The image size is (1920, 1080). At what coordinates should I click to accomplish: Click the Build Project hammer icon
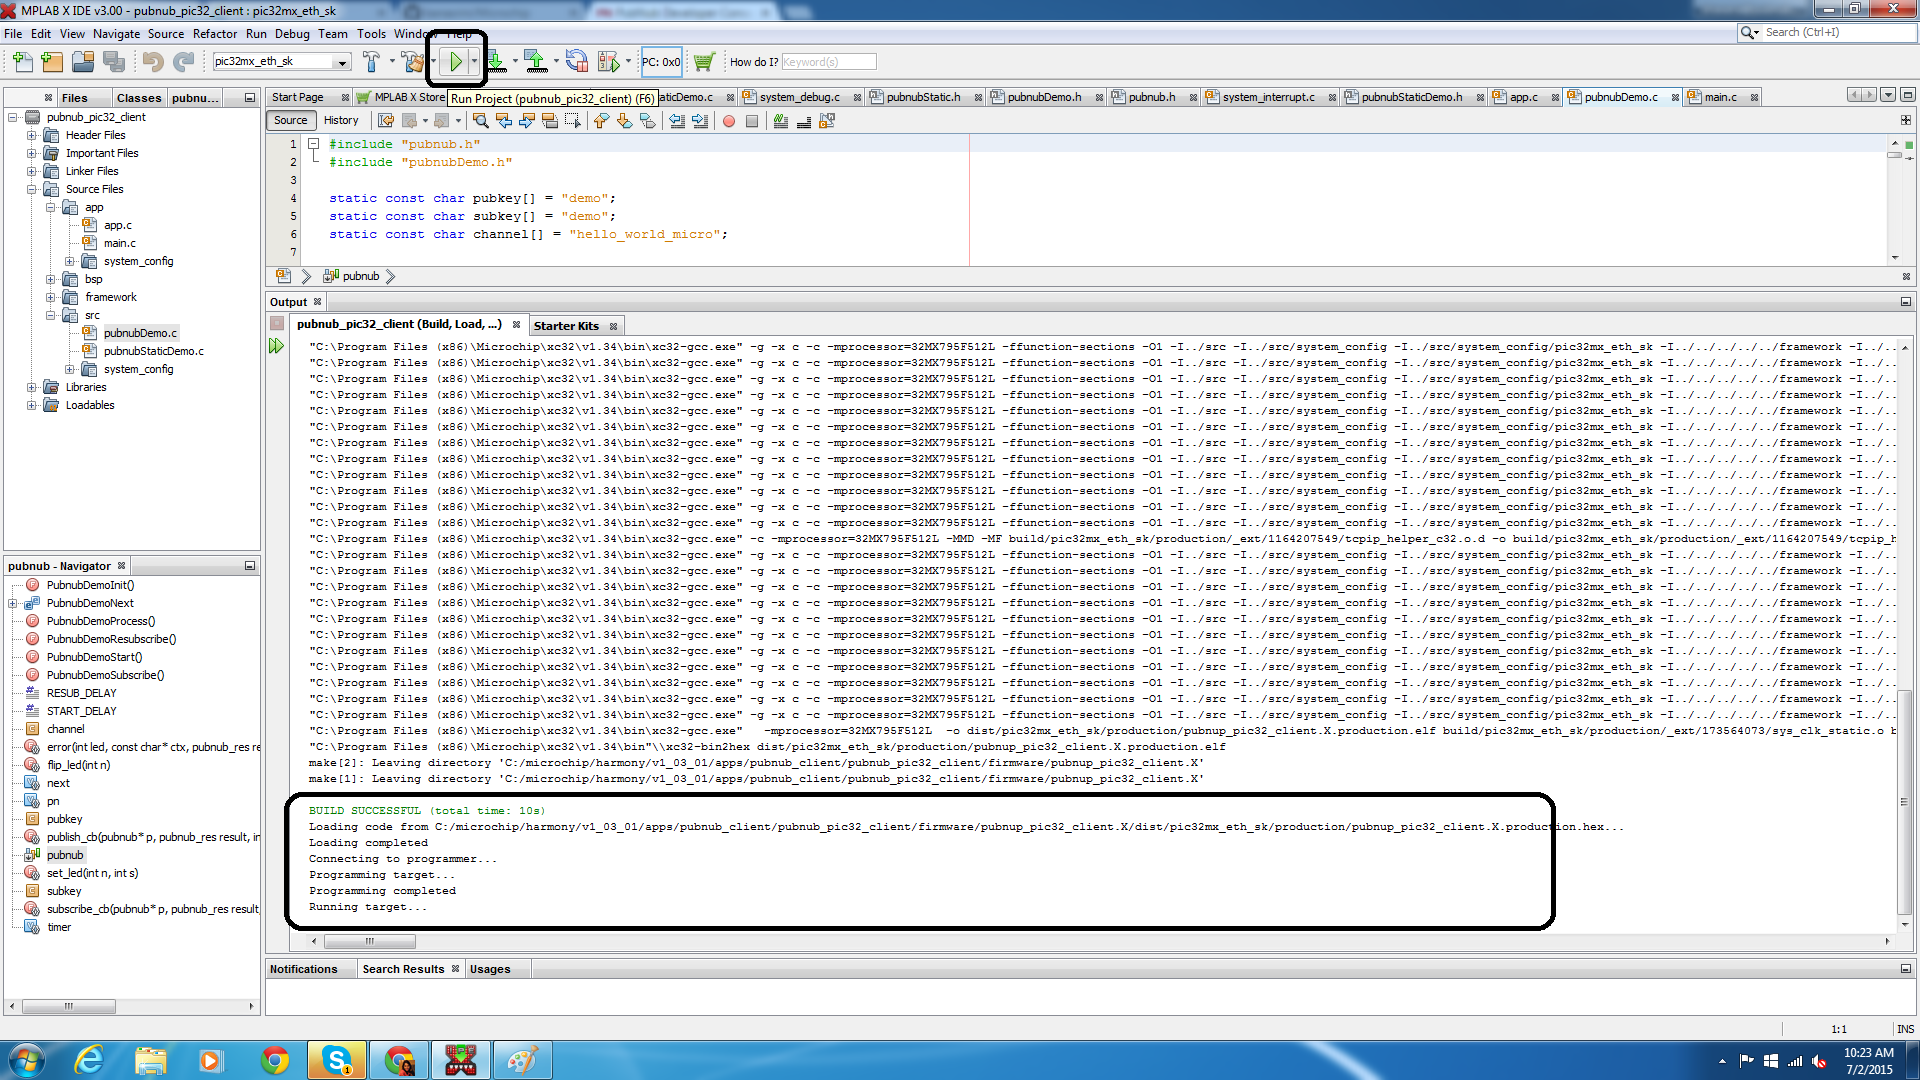tap(371, 62)
